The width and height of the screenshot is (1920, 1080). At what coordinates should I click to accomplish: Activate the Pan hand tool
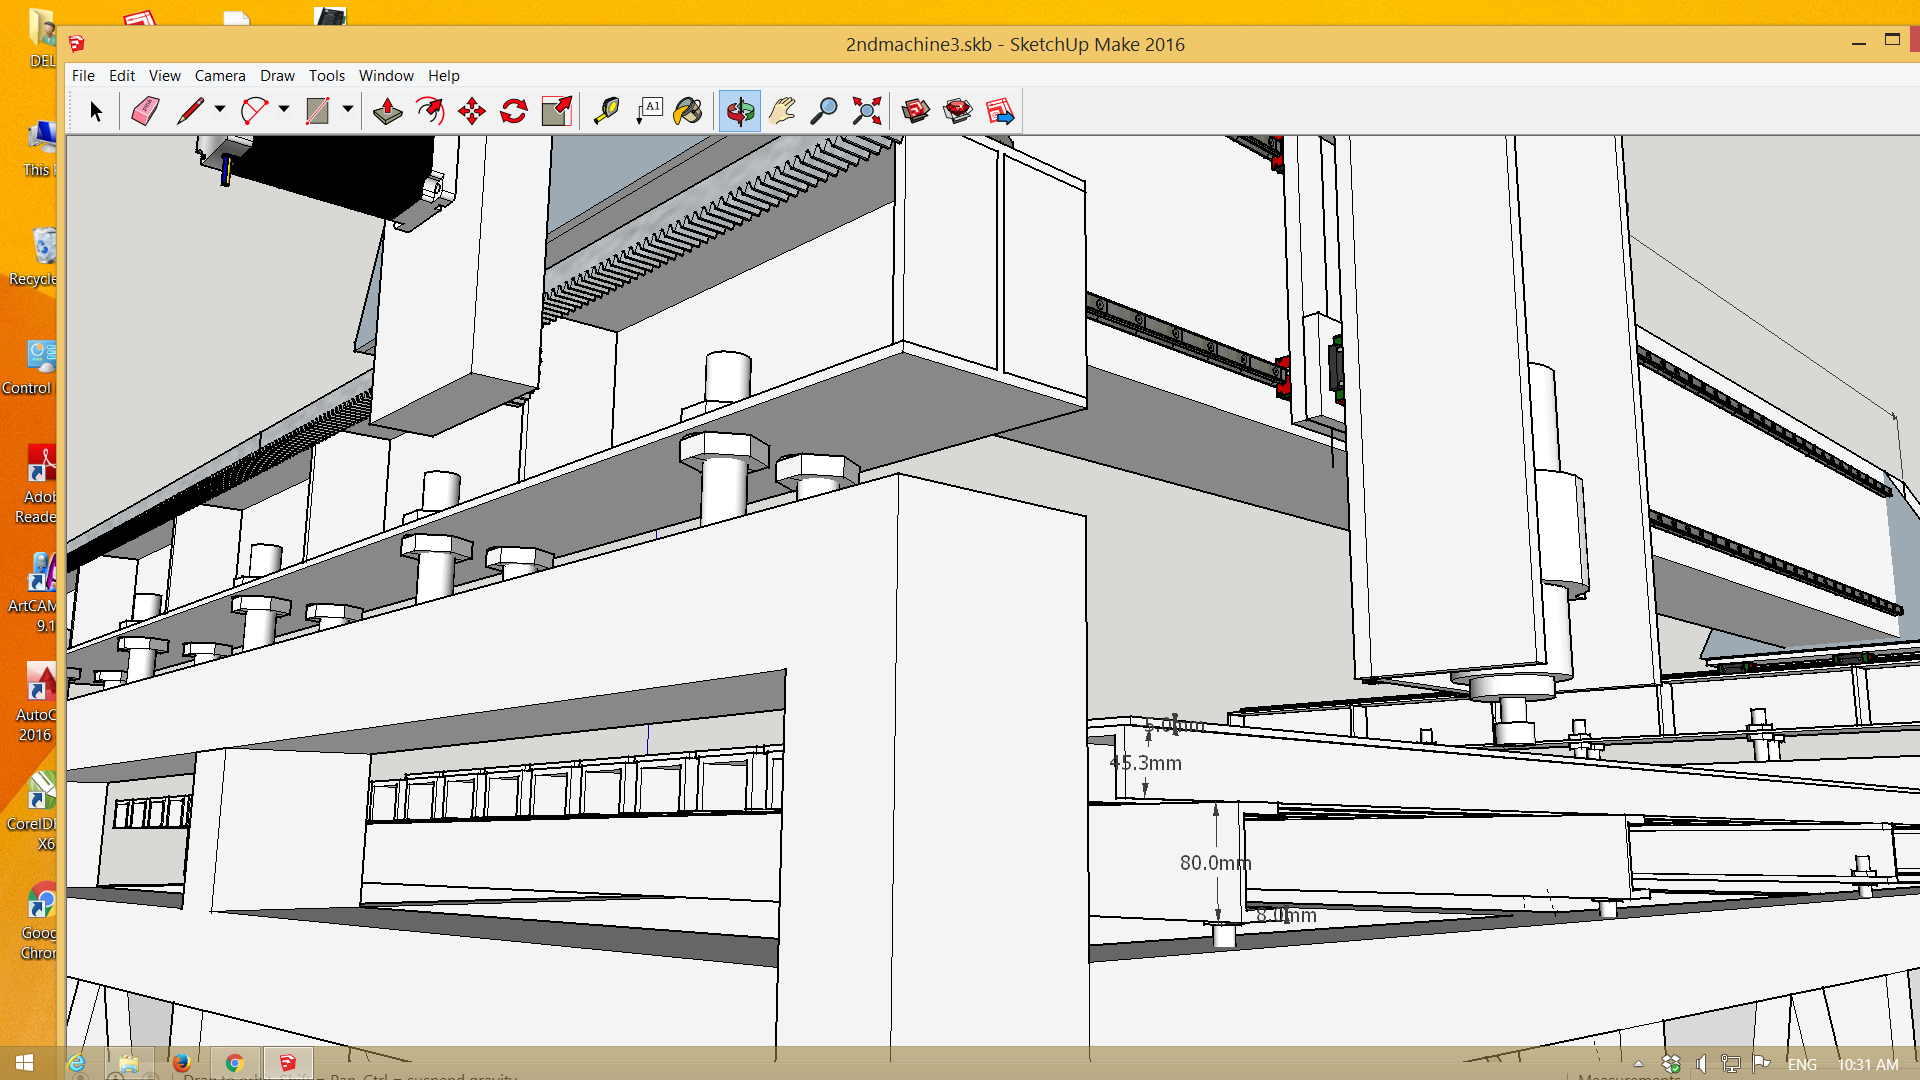coord(782,111)
